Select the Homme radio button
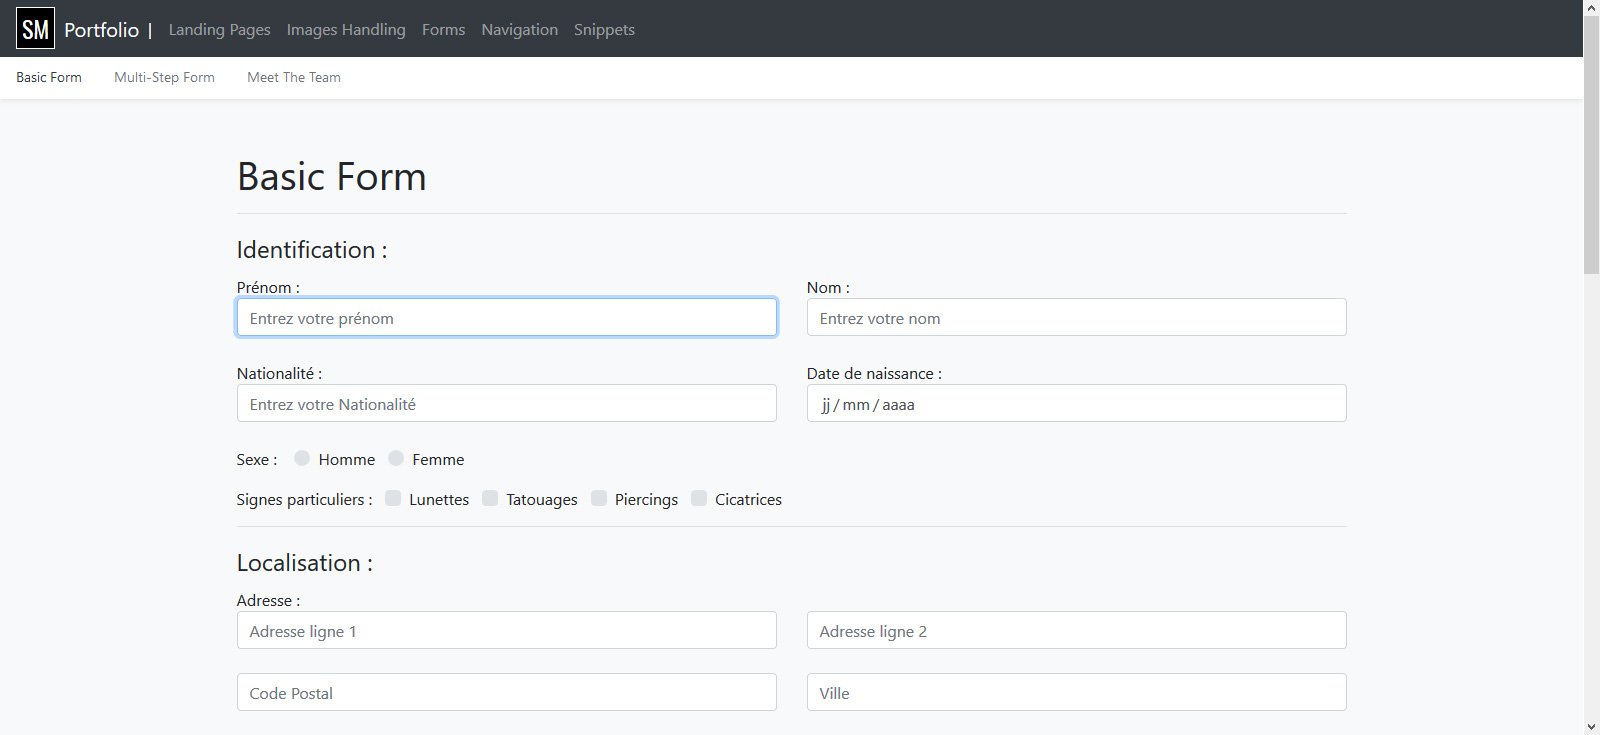Screen dimensions: 1600x735 (302, 458)
